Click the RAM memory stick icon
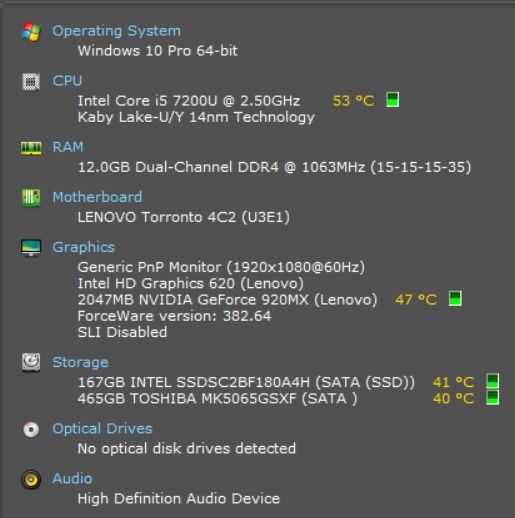This screenshot has width=515, height=518. click(31, 148)
